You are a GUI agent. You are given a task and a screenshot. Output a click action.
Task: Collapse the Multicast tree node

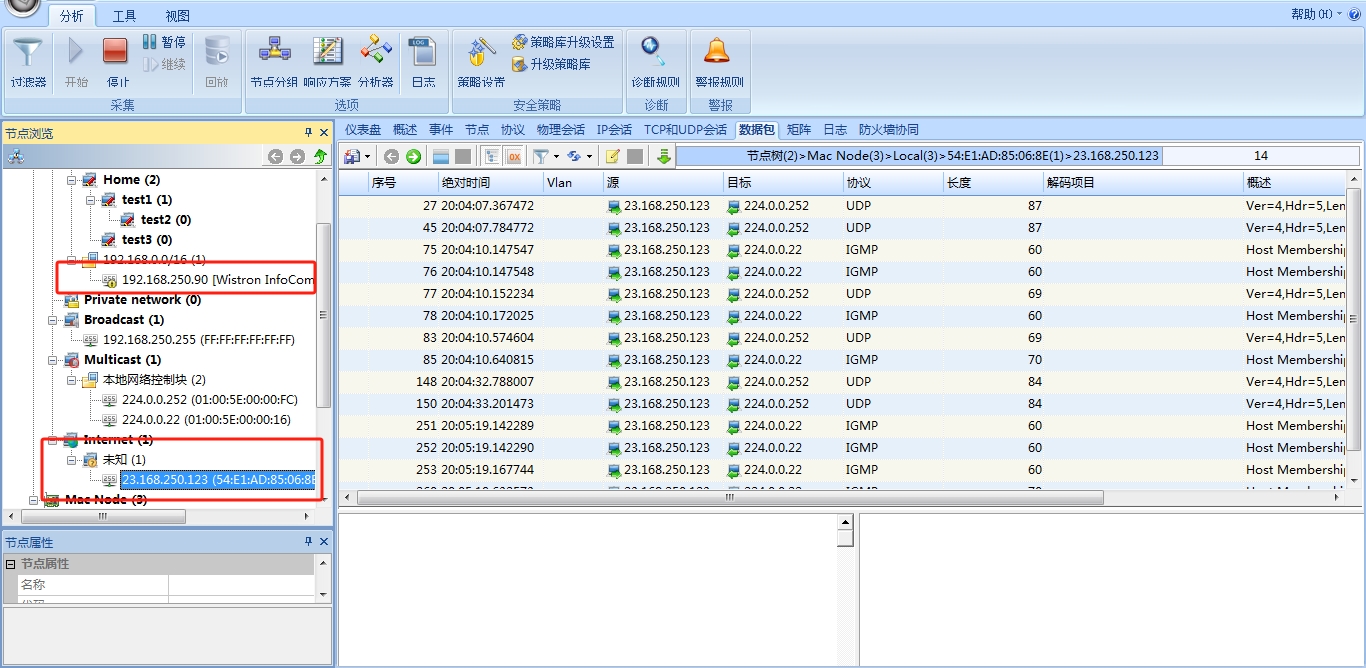pyautogui.click(x=53, y=360)
